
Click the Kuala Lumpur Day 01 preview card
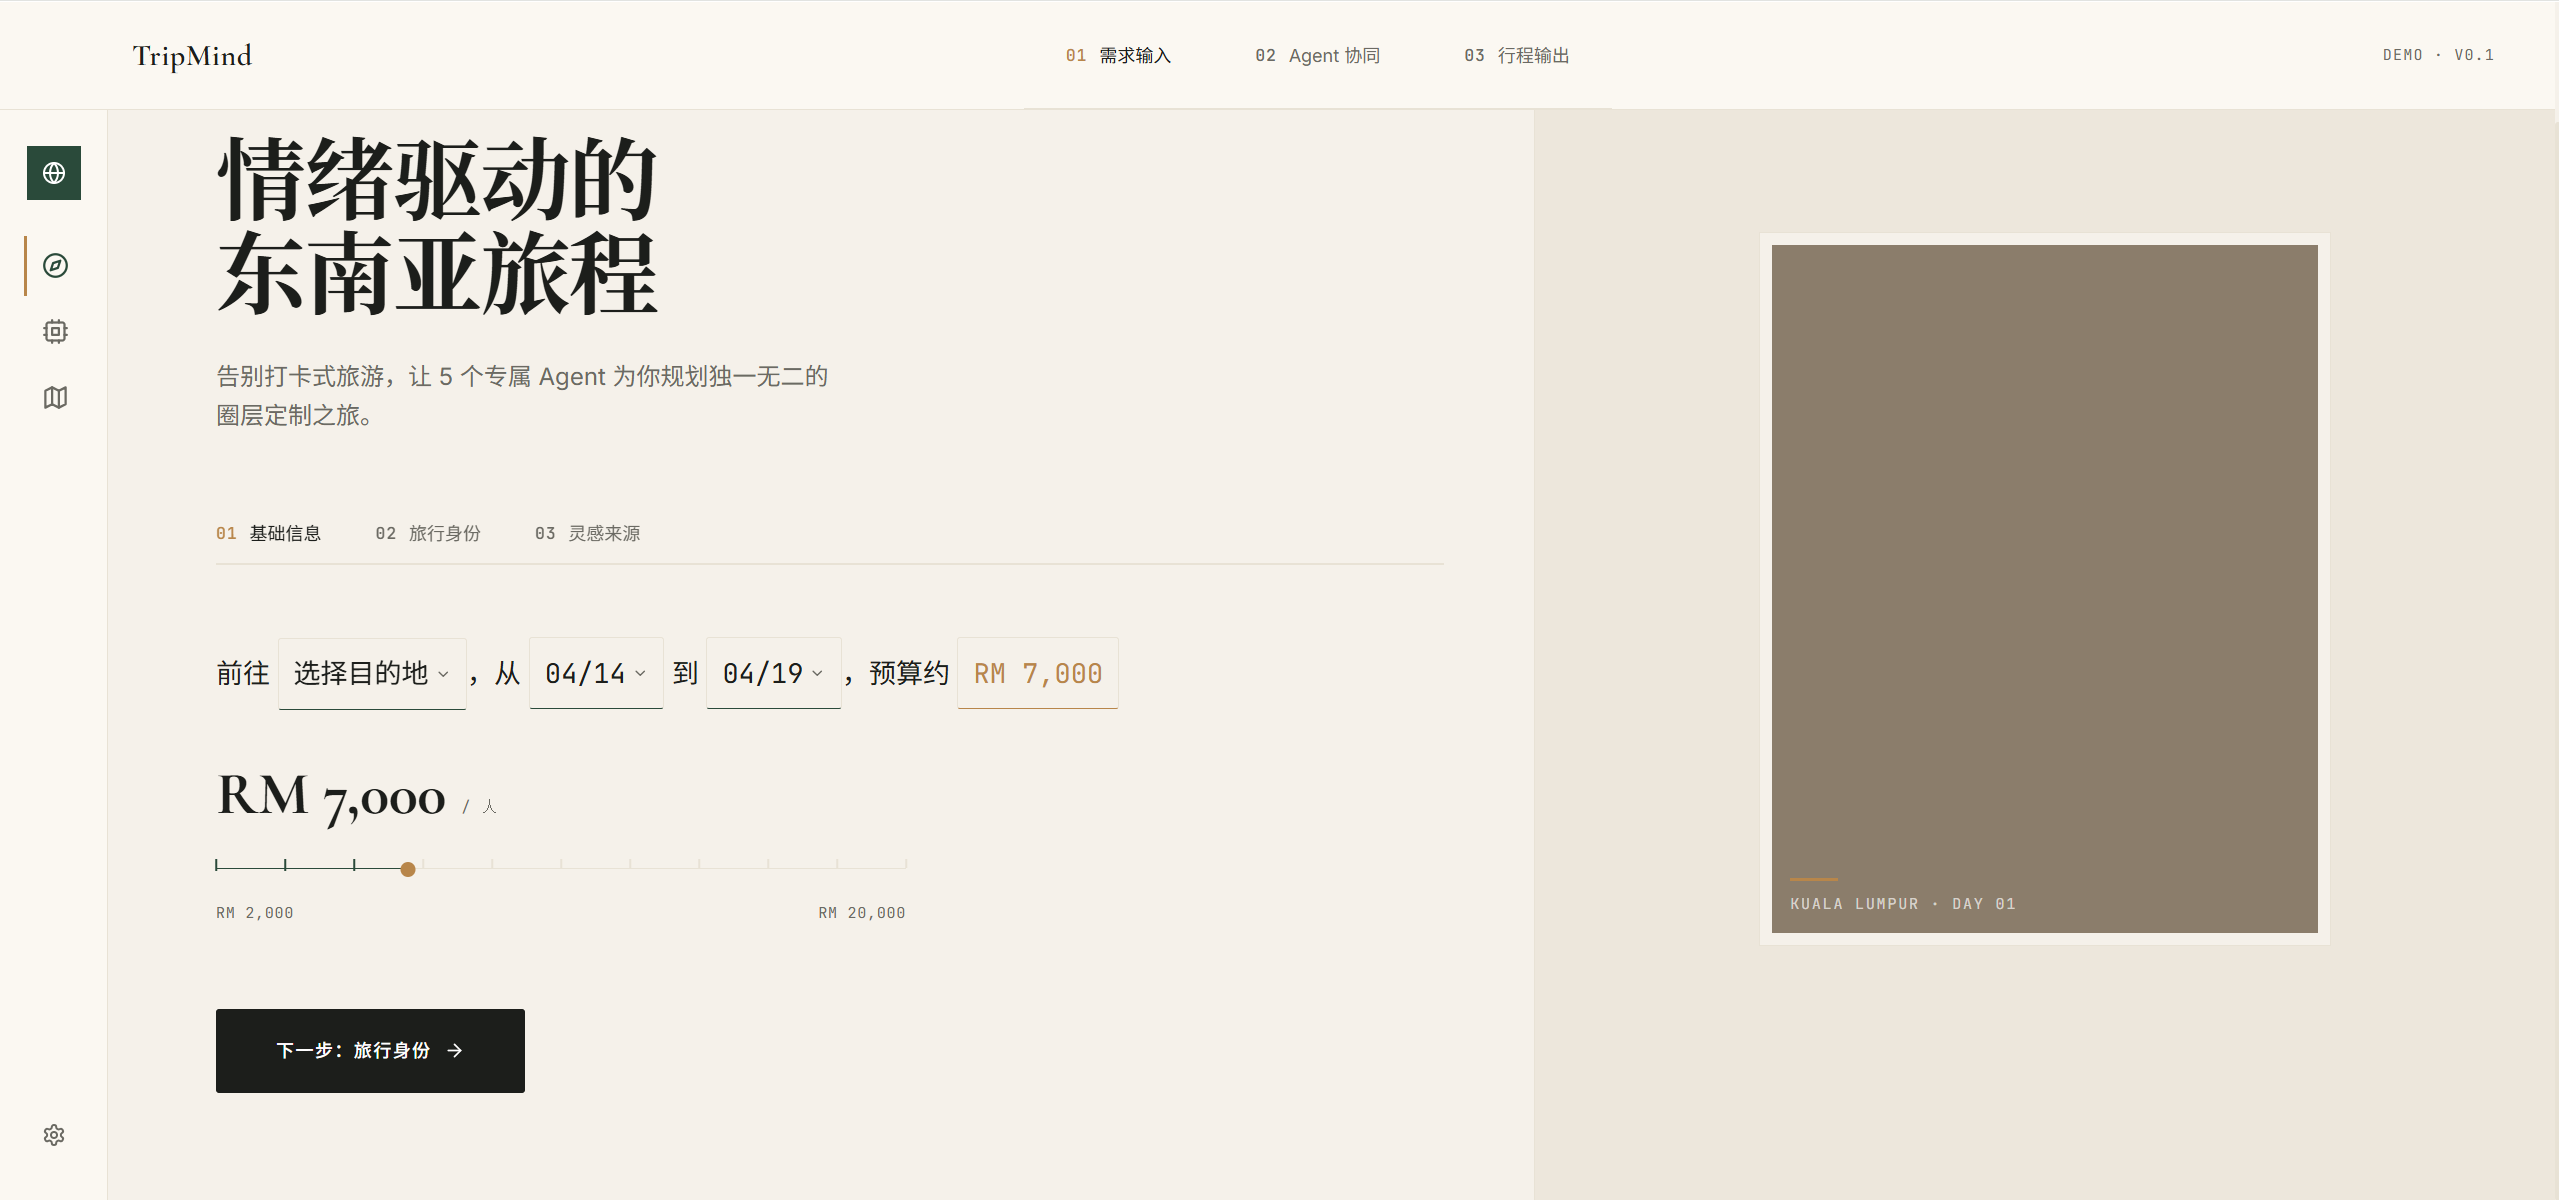pos(2044,588)
